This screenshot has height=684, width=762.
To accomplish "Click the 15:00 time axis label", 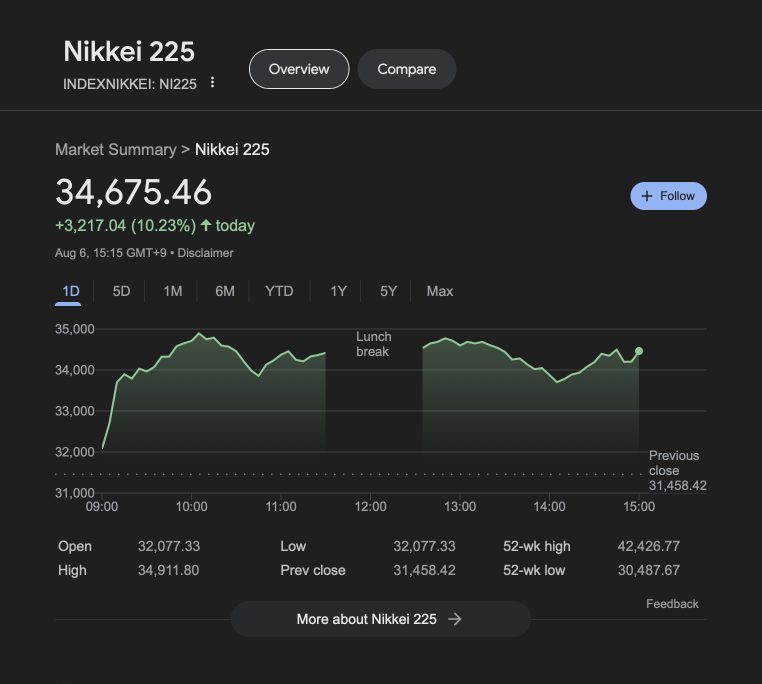I will point(639,507).
